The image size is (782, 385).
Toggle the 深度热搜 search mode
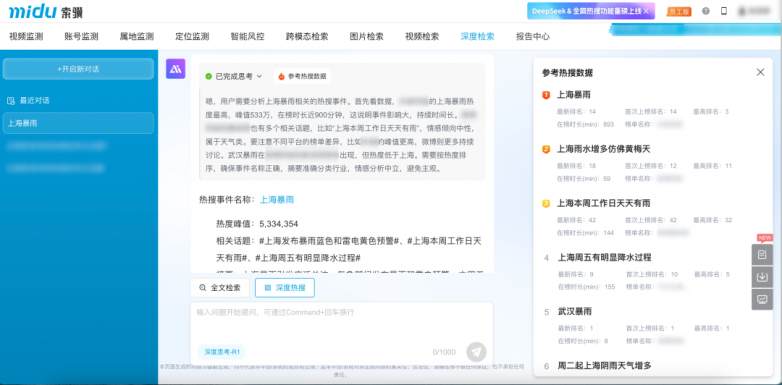tap(285, 288)
